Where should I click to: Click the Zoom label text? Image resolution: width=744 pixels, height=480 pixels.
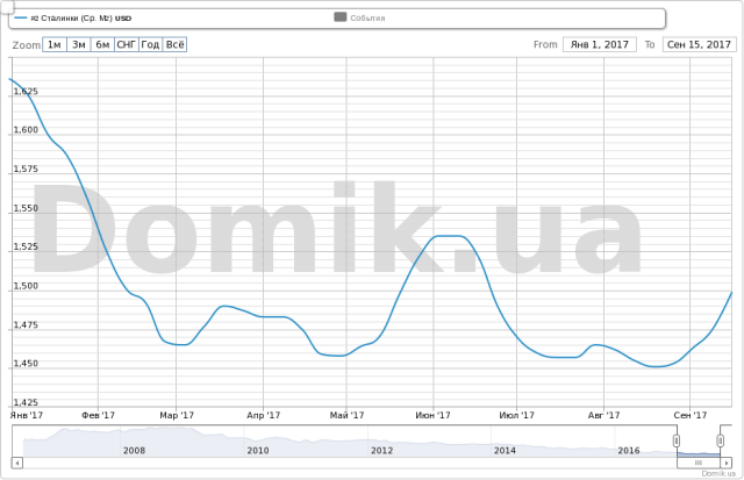click(27, 45)
